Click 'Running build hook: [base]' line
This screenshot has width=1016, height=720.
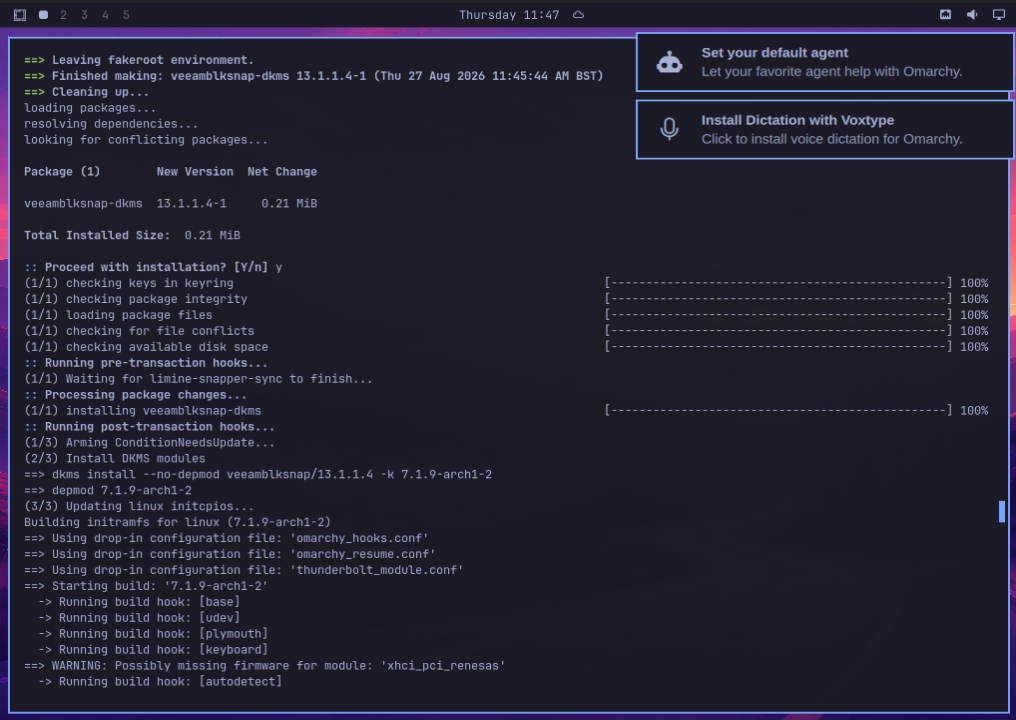click(139, 602)
